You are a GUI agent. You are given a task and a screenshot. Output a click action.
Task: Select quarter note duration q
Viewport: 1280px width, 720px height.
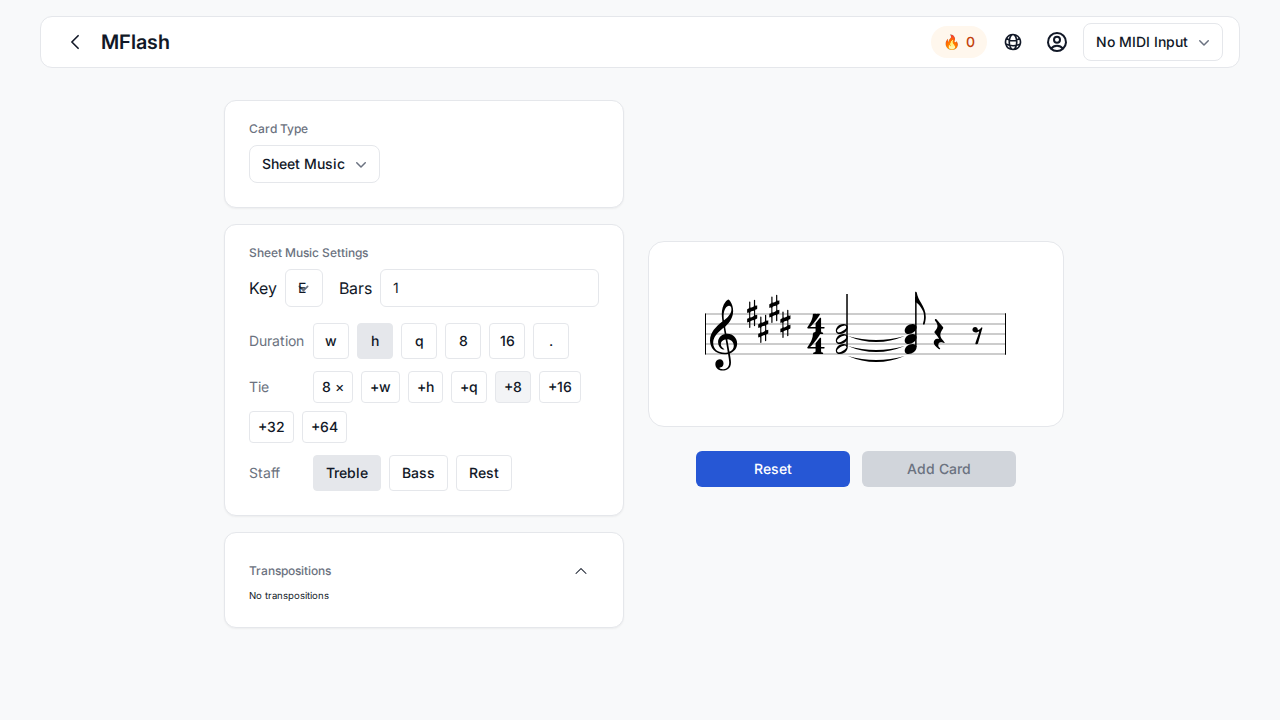(419, 341)
